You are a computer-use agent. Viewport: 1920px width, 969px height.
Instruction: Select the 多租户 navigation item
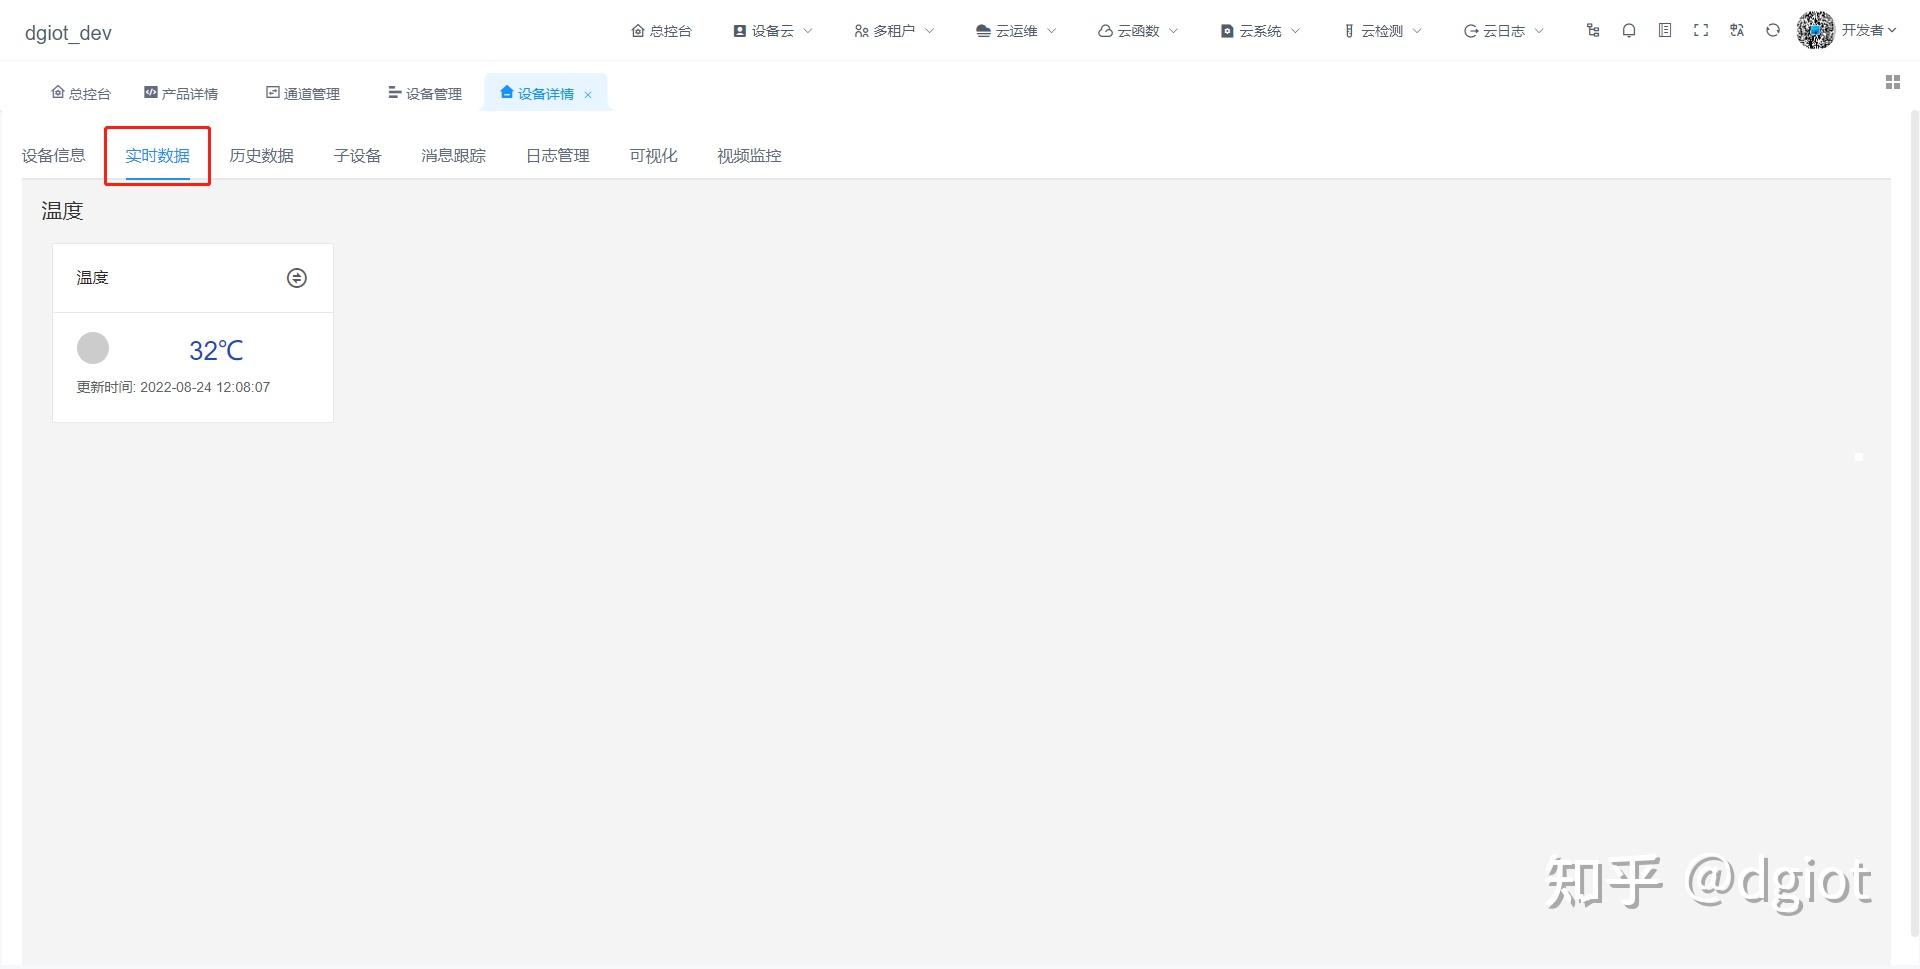(893, 30)
